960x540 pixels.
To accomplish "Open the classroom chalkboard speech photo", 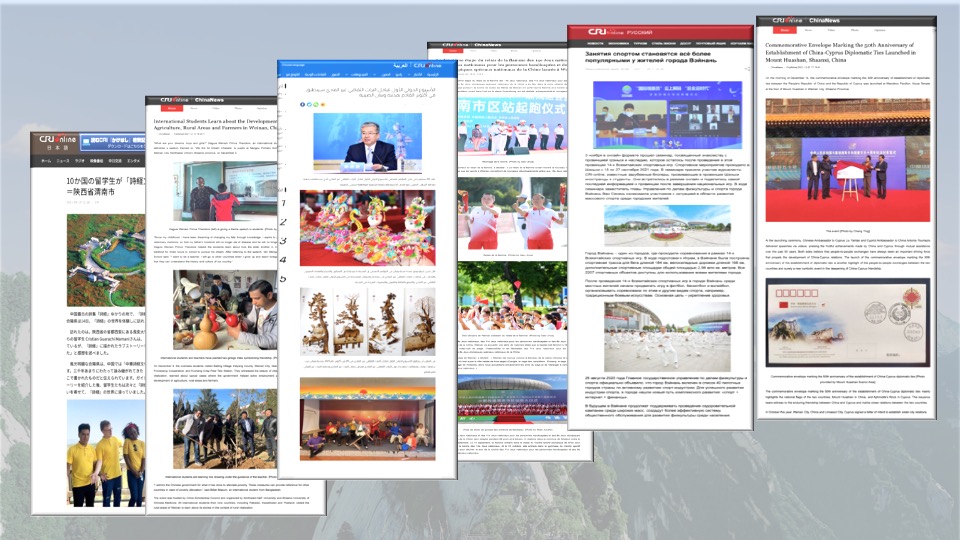I will pos(225,190).
